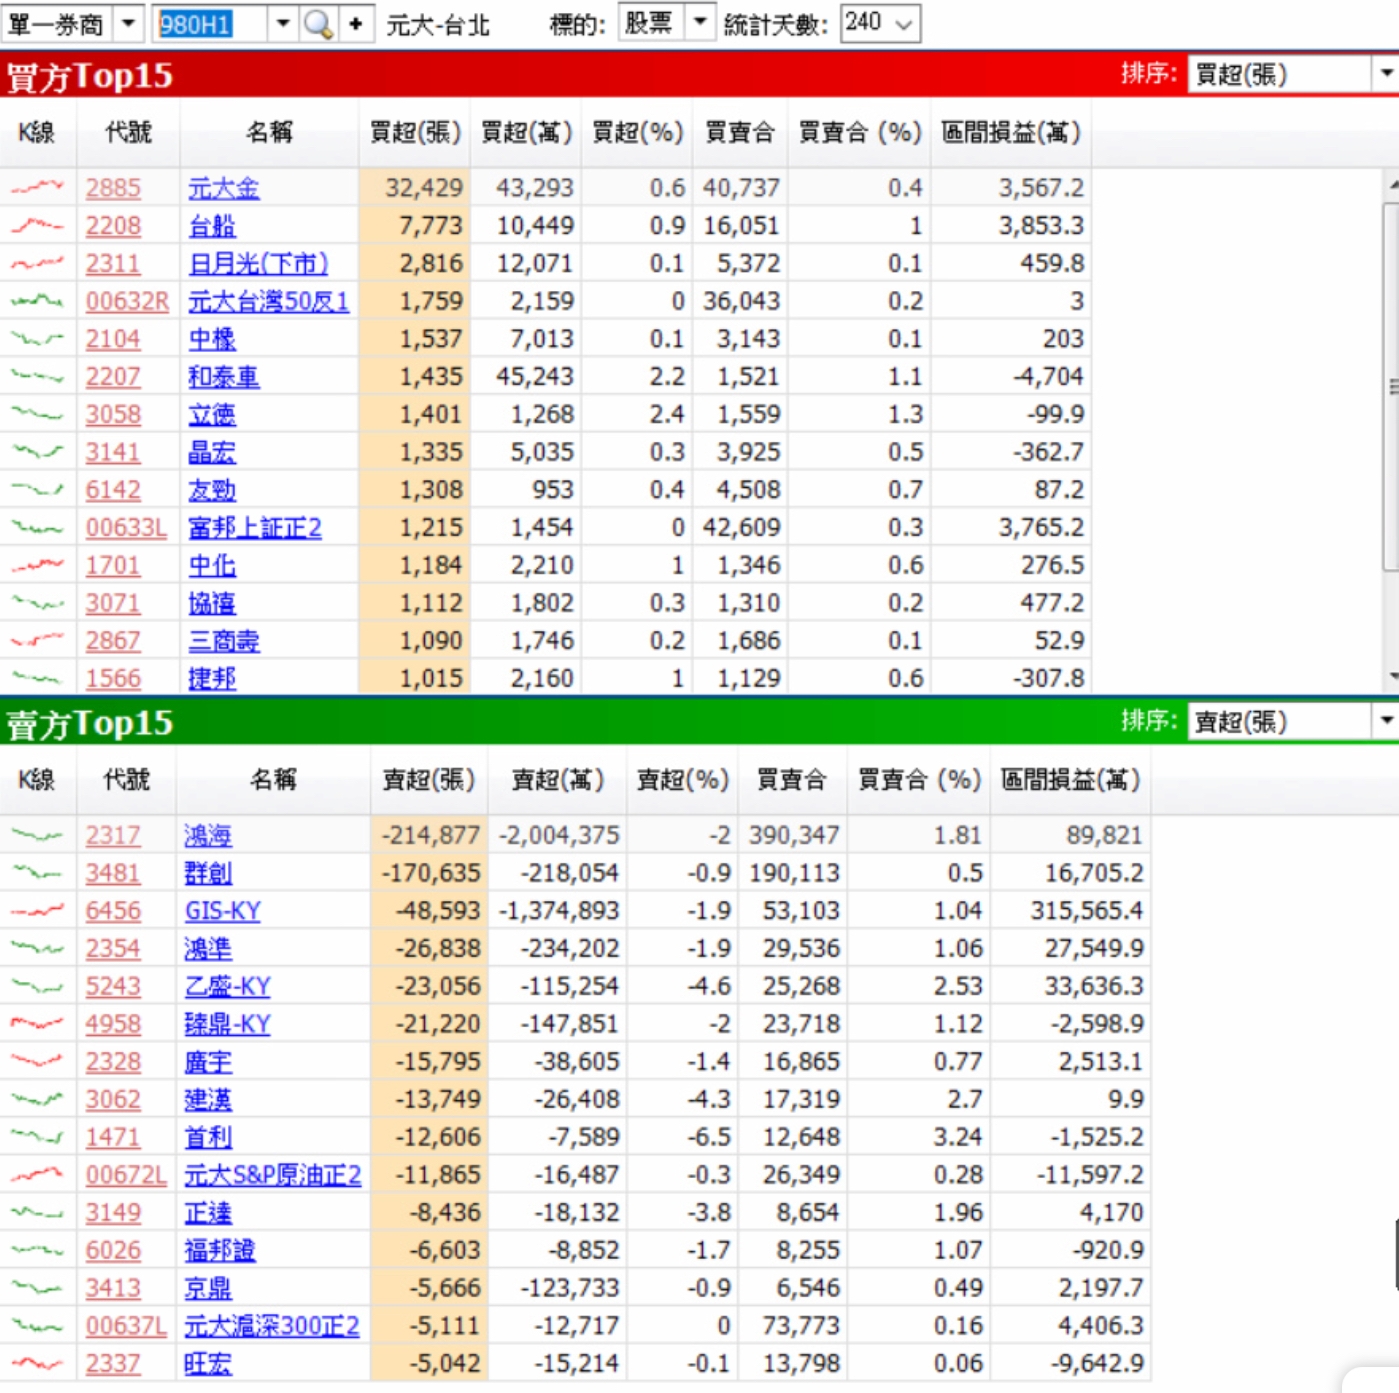1399x1393 pixels.
Task: Open K-line chart for 首利 row
Action: pos(37,1136)
